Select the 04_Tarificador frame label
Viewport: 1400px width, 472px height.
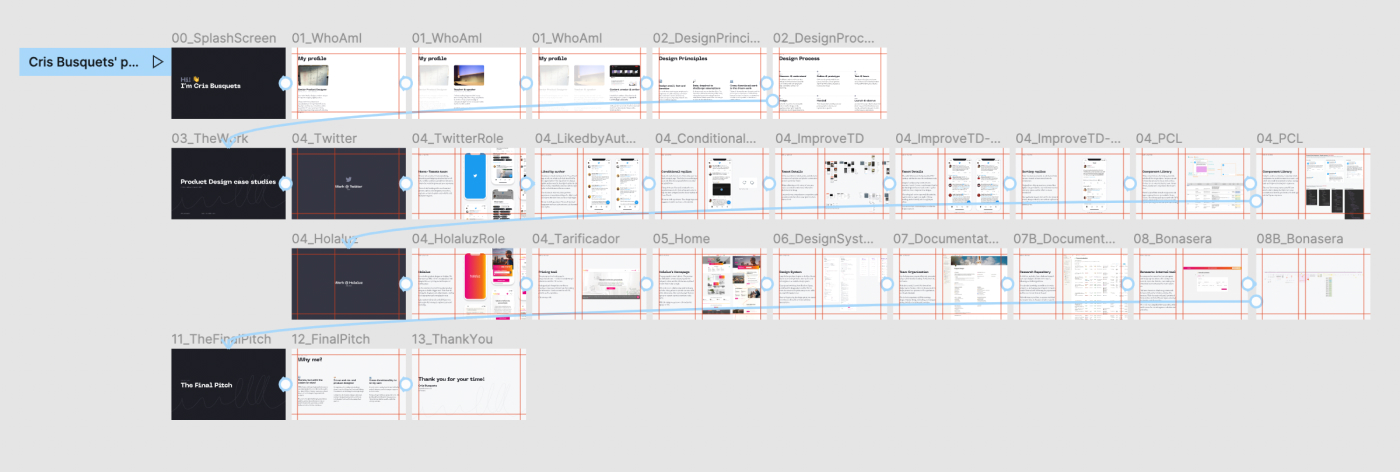click(576, 238)
